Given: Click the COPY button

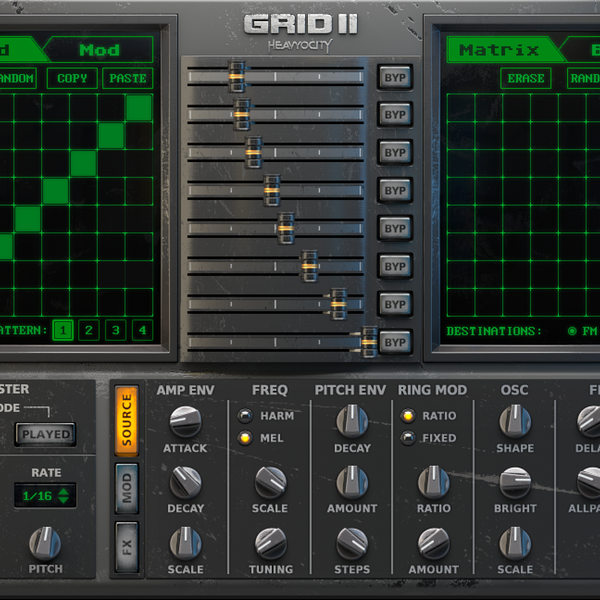Looking at the screenshot, I should pos(72,78).
